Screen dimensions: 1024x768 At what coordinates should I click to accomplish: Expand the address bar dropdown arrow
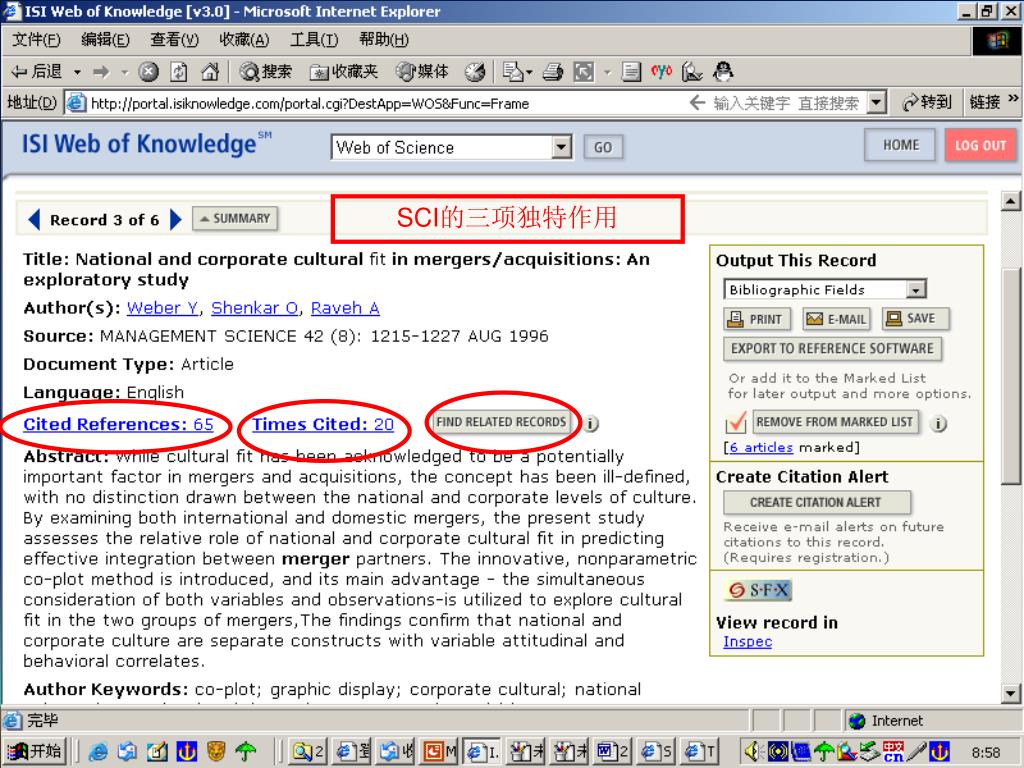(x=876, y=103)
